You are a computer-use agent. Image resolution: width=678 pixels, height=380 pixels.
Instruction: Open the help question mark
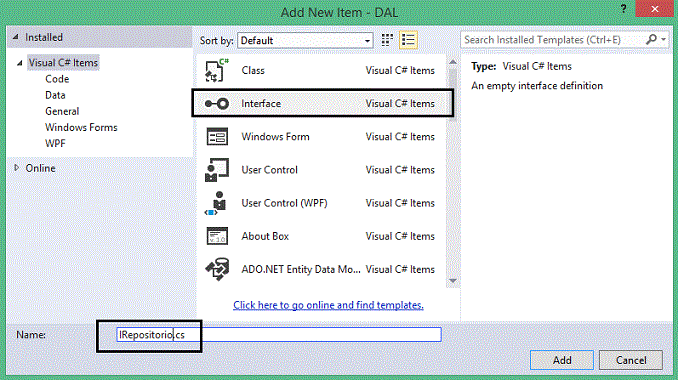(x=623, y=9)
